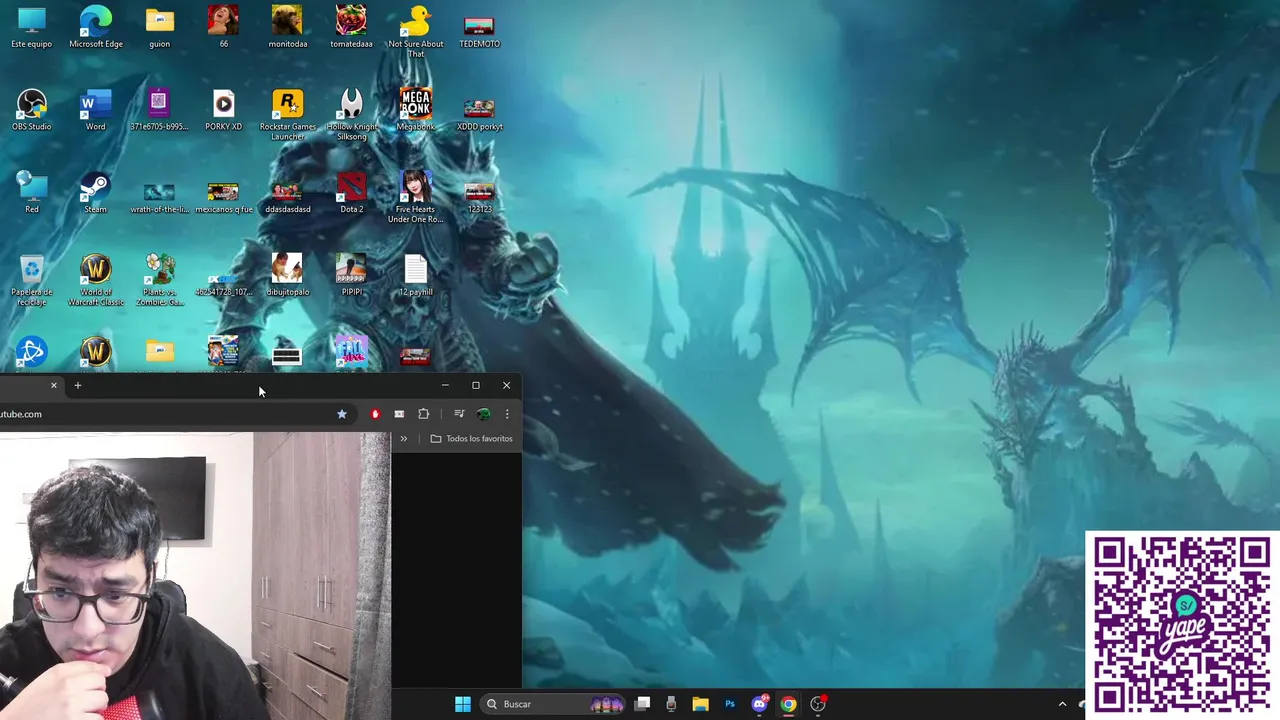1280x720 pixels.
Task: Open the Red network icon
Action: [32, 193]
